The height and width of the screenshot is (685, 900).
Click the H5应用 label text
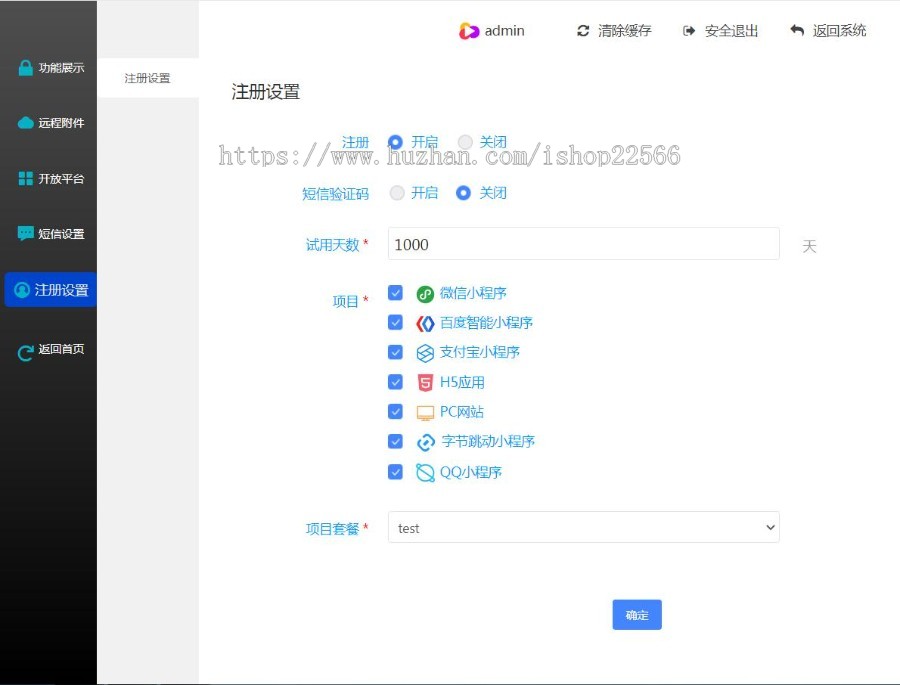462,382
